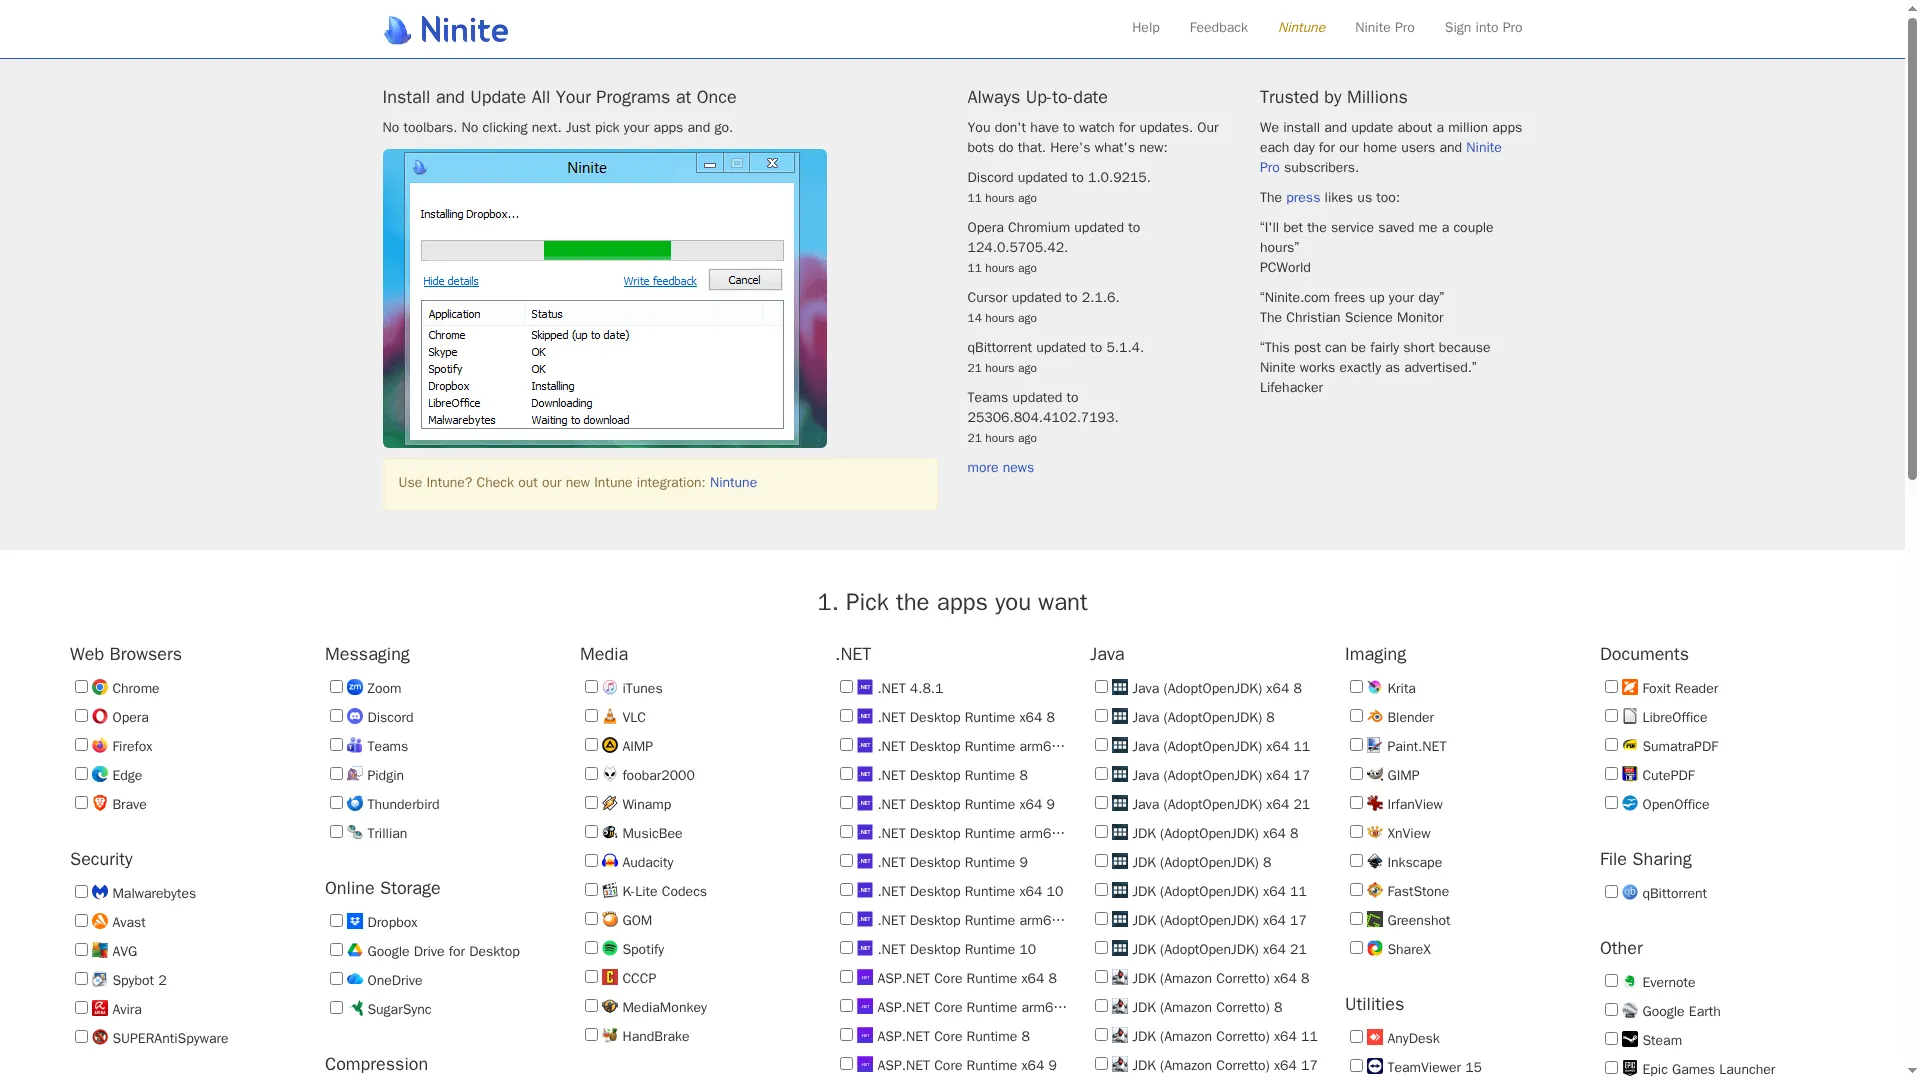Click the Blender icon

coord(1375,717)
